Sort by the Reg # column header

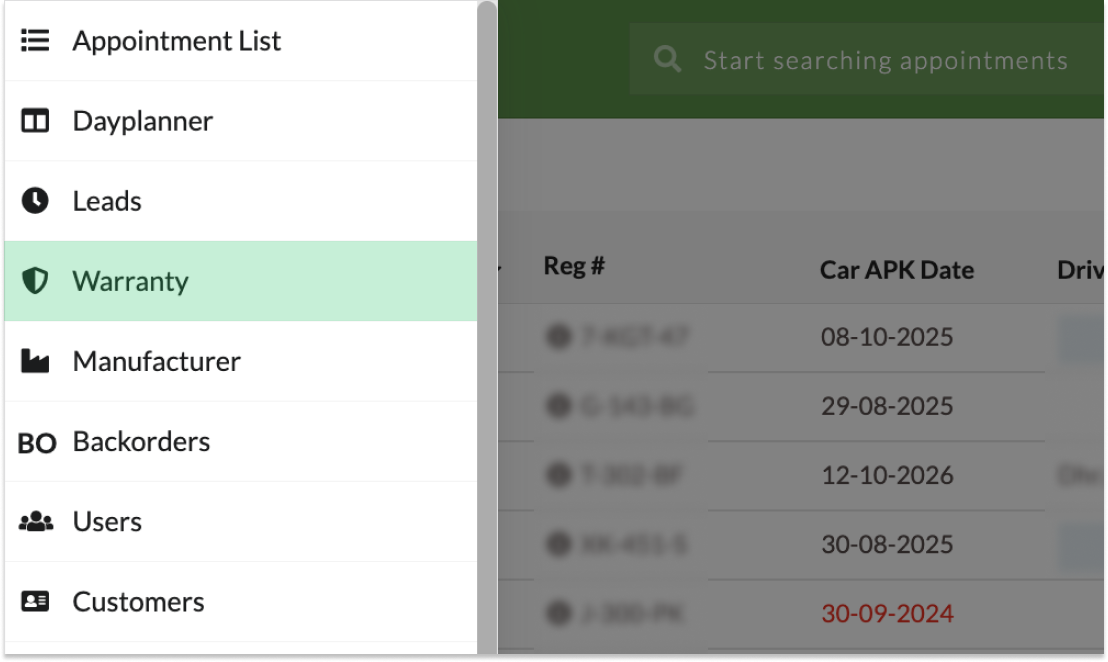[574, 266]
